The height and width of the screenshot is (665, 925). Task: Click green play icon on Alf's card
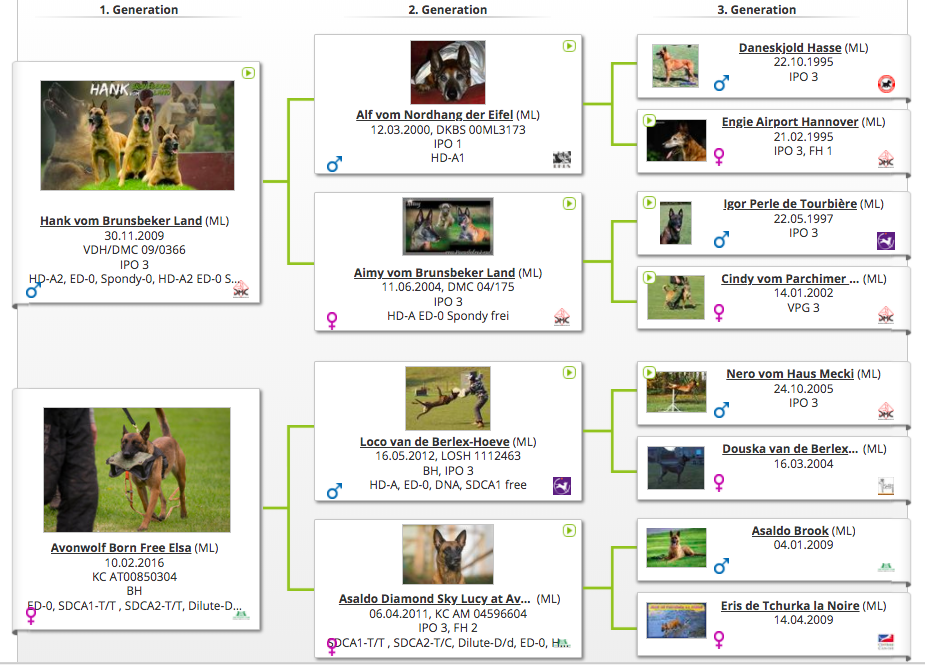(569, 46)
